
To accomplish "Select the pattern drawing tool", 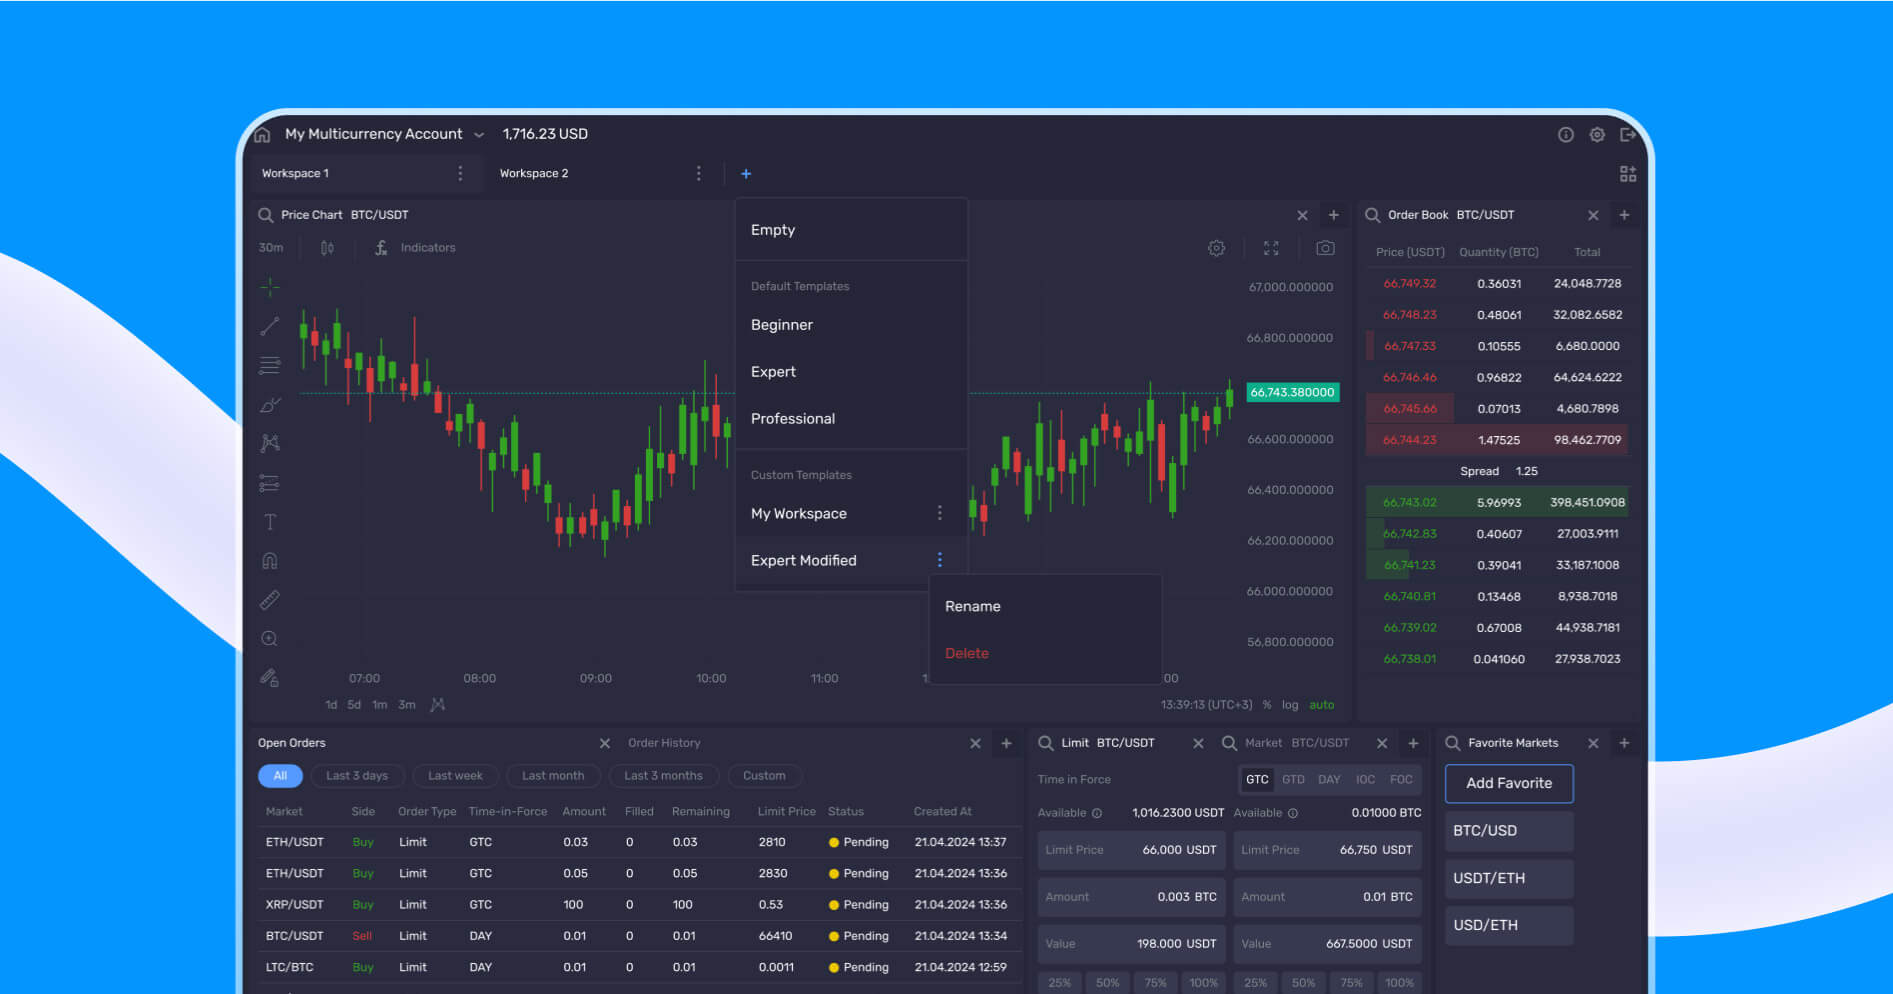I will coord(270,443).
